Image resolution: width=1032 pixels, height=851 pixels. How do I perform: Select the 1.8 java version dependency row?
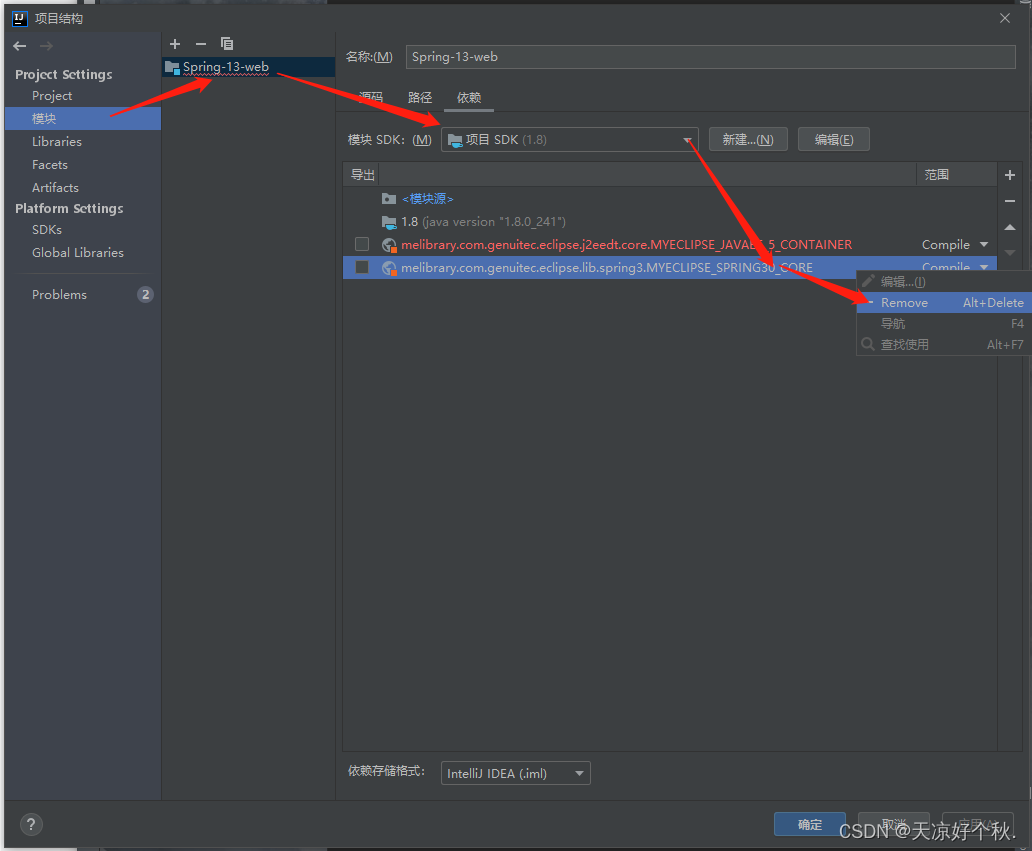click(x=669, y=222)
